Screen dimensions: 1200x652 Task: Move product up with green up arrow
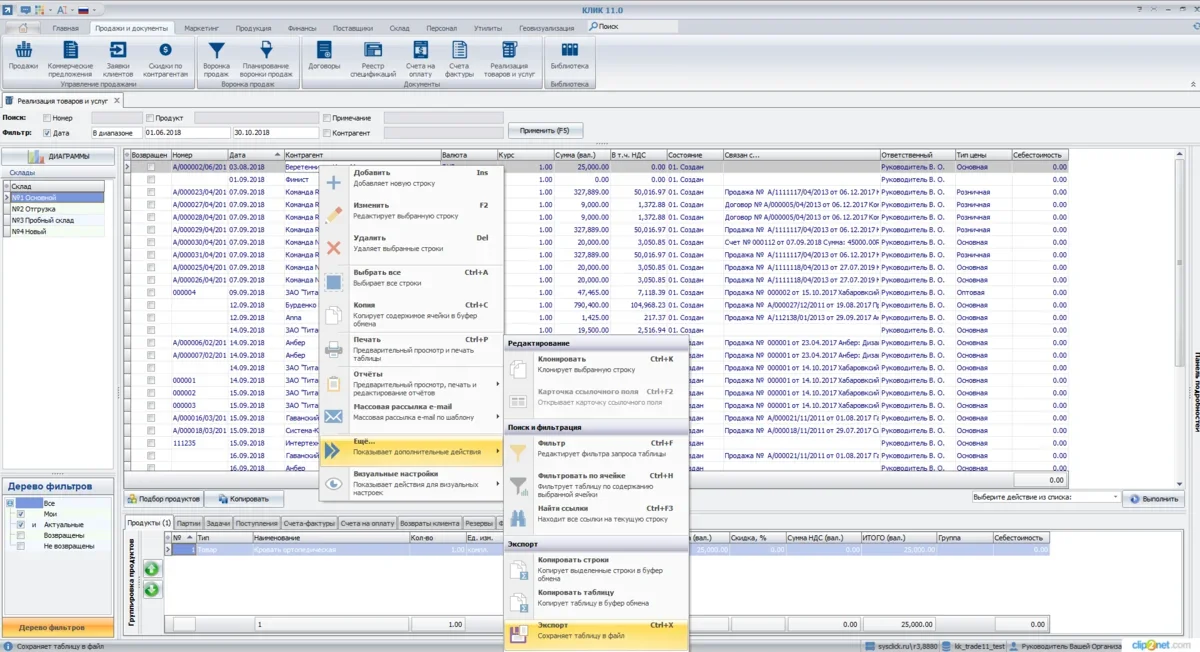[151, 569]
